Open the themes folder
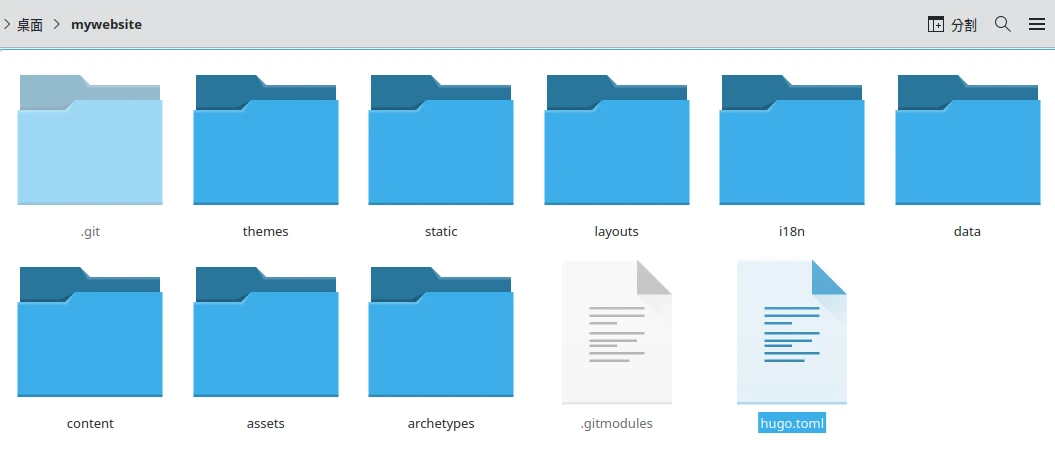This screenshot has width=1055, height=464. 265,140
